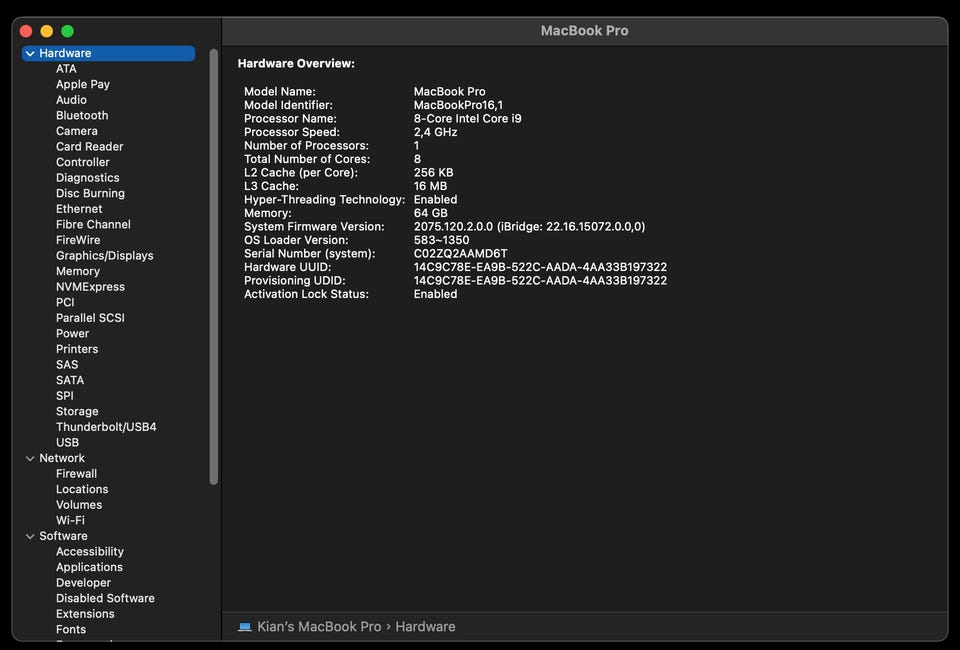960x650 pixels.
Task: Click the 8-Core Intel Core i9 text
Action: coord(467,119)
